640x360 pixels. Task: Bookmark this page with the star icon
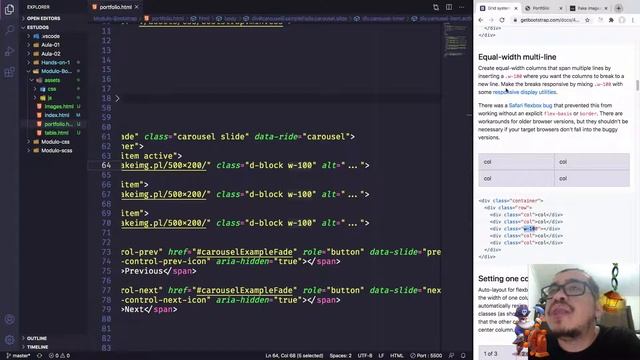click(587, 20)
